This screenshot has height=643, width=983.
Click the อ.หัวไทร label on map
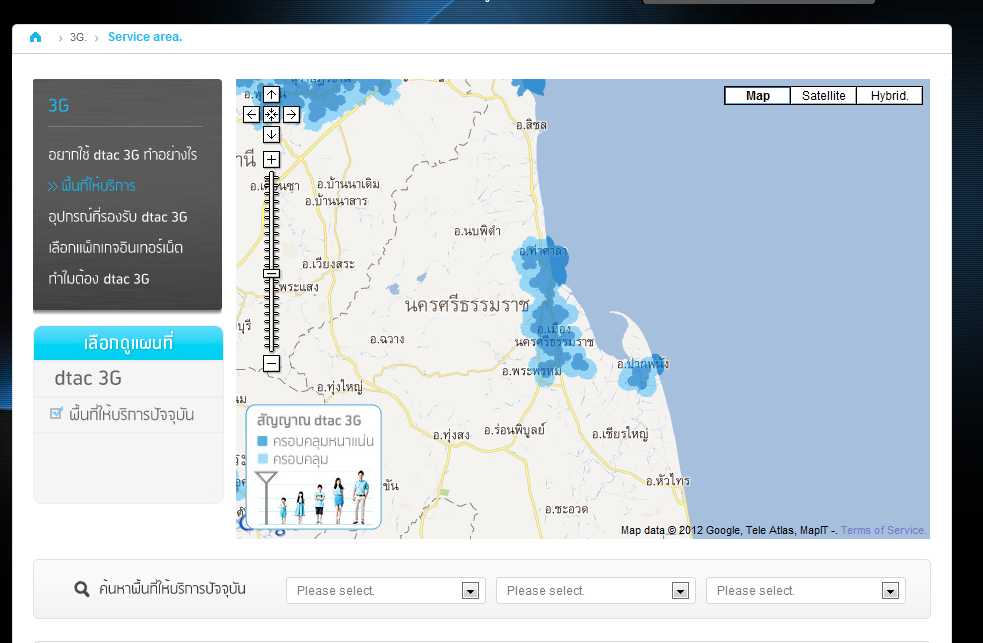pyautogui.click(x=668, y=481)
